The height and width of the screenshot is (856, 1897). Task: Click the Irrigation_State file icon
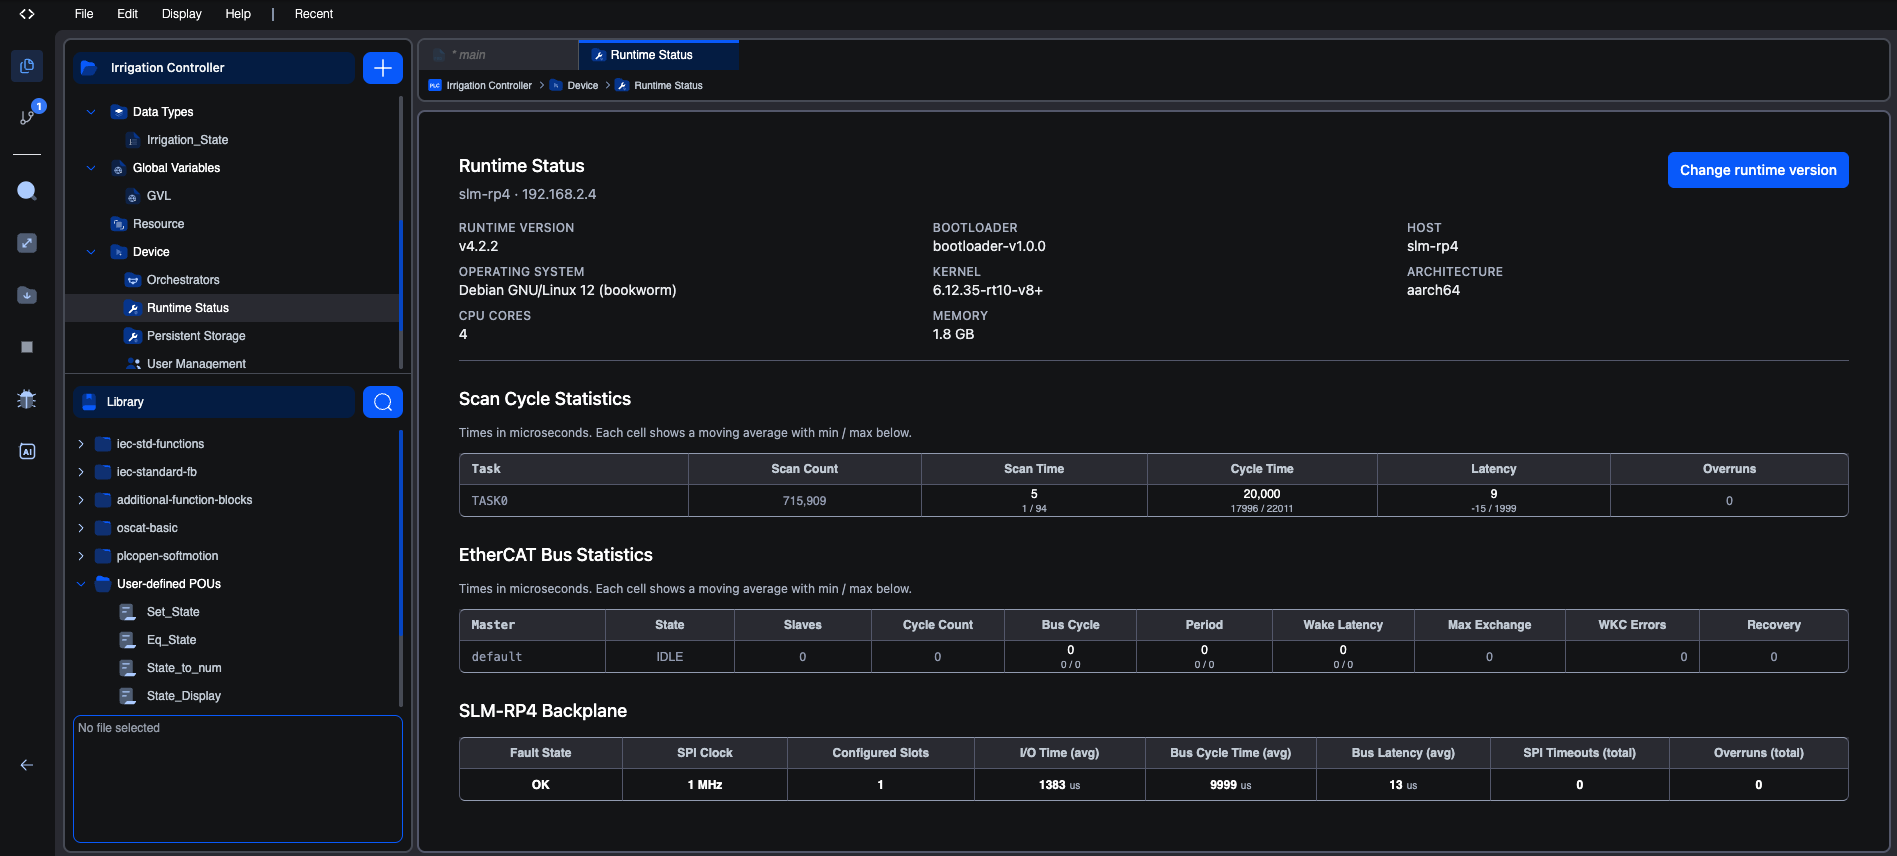coord(133,140)
